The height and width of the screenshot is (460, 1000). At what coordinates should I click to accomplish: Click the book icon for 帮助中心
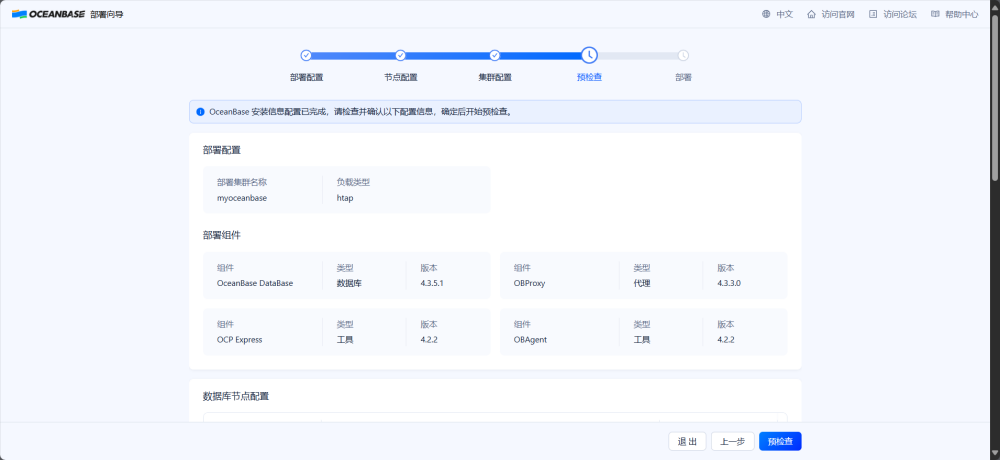(x=935, y=14)
